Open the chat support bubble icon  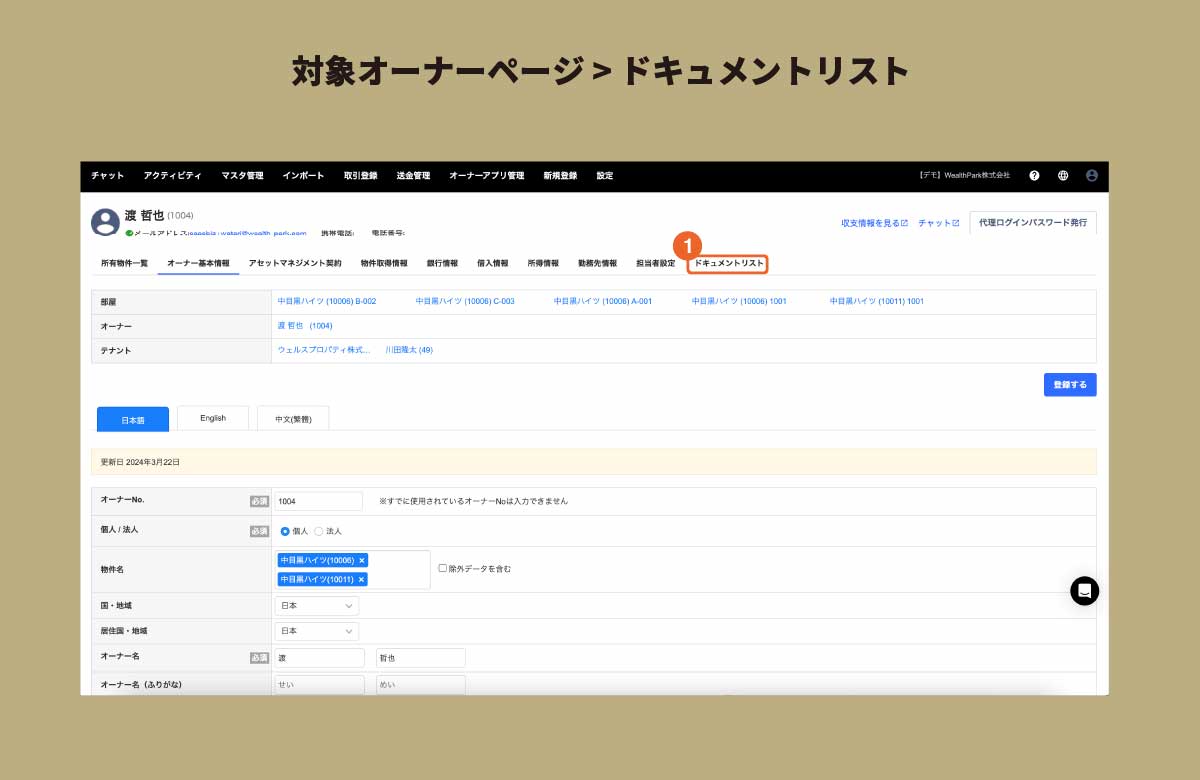coord(1084,591)
